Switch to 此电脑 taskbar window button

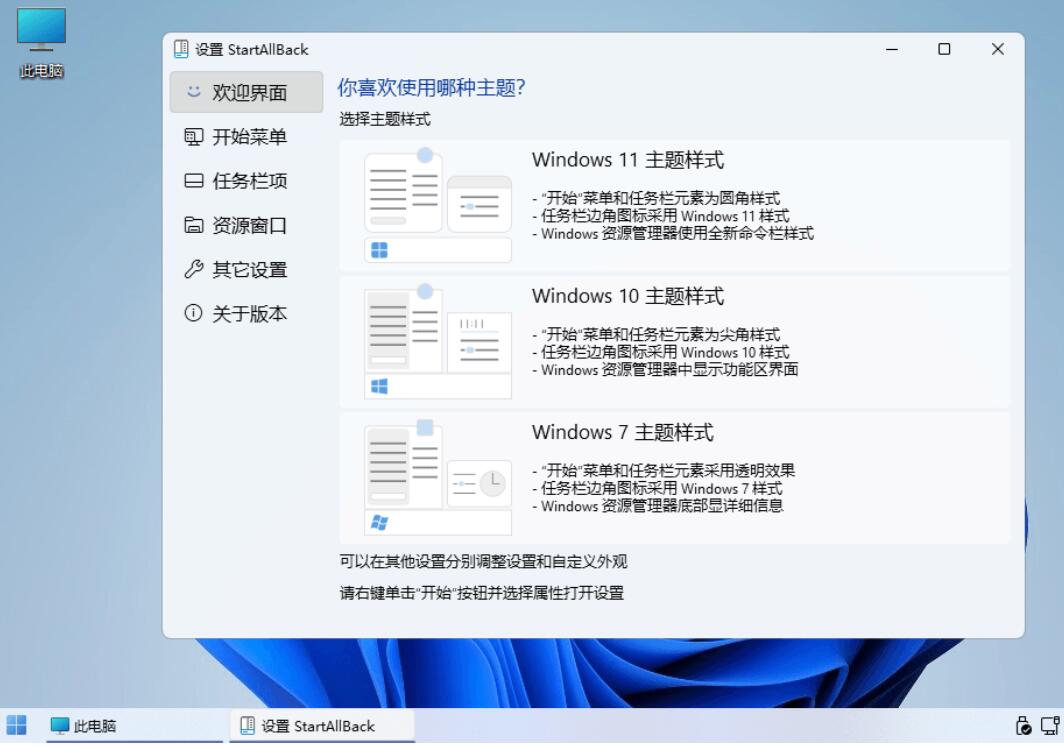coord(134,726)
